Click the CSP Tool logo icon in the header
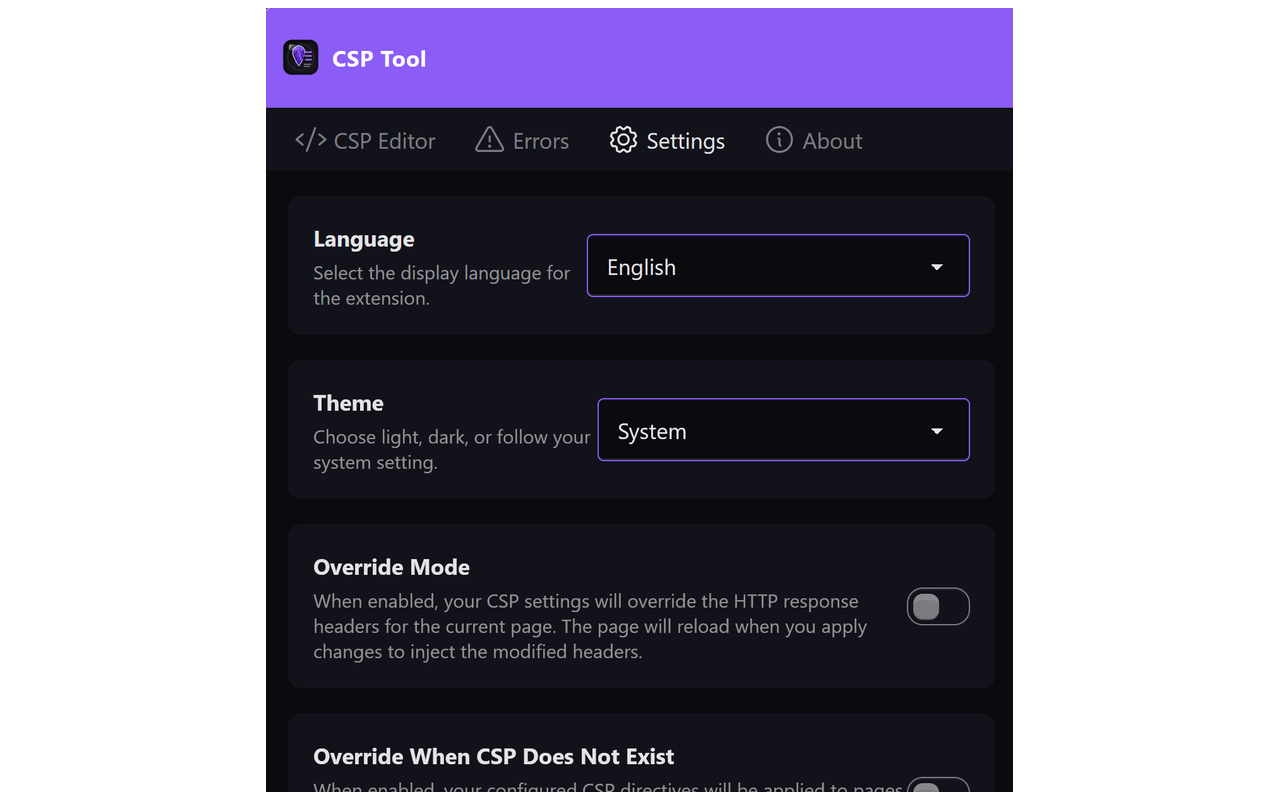1280x800 pixels. point(299,57)
